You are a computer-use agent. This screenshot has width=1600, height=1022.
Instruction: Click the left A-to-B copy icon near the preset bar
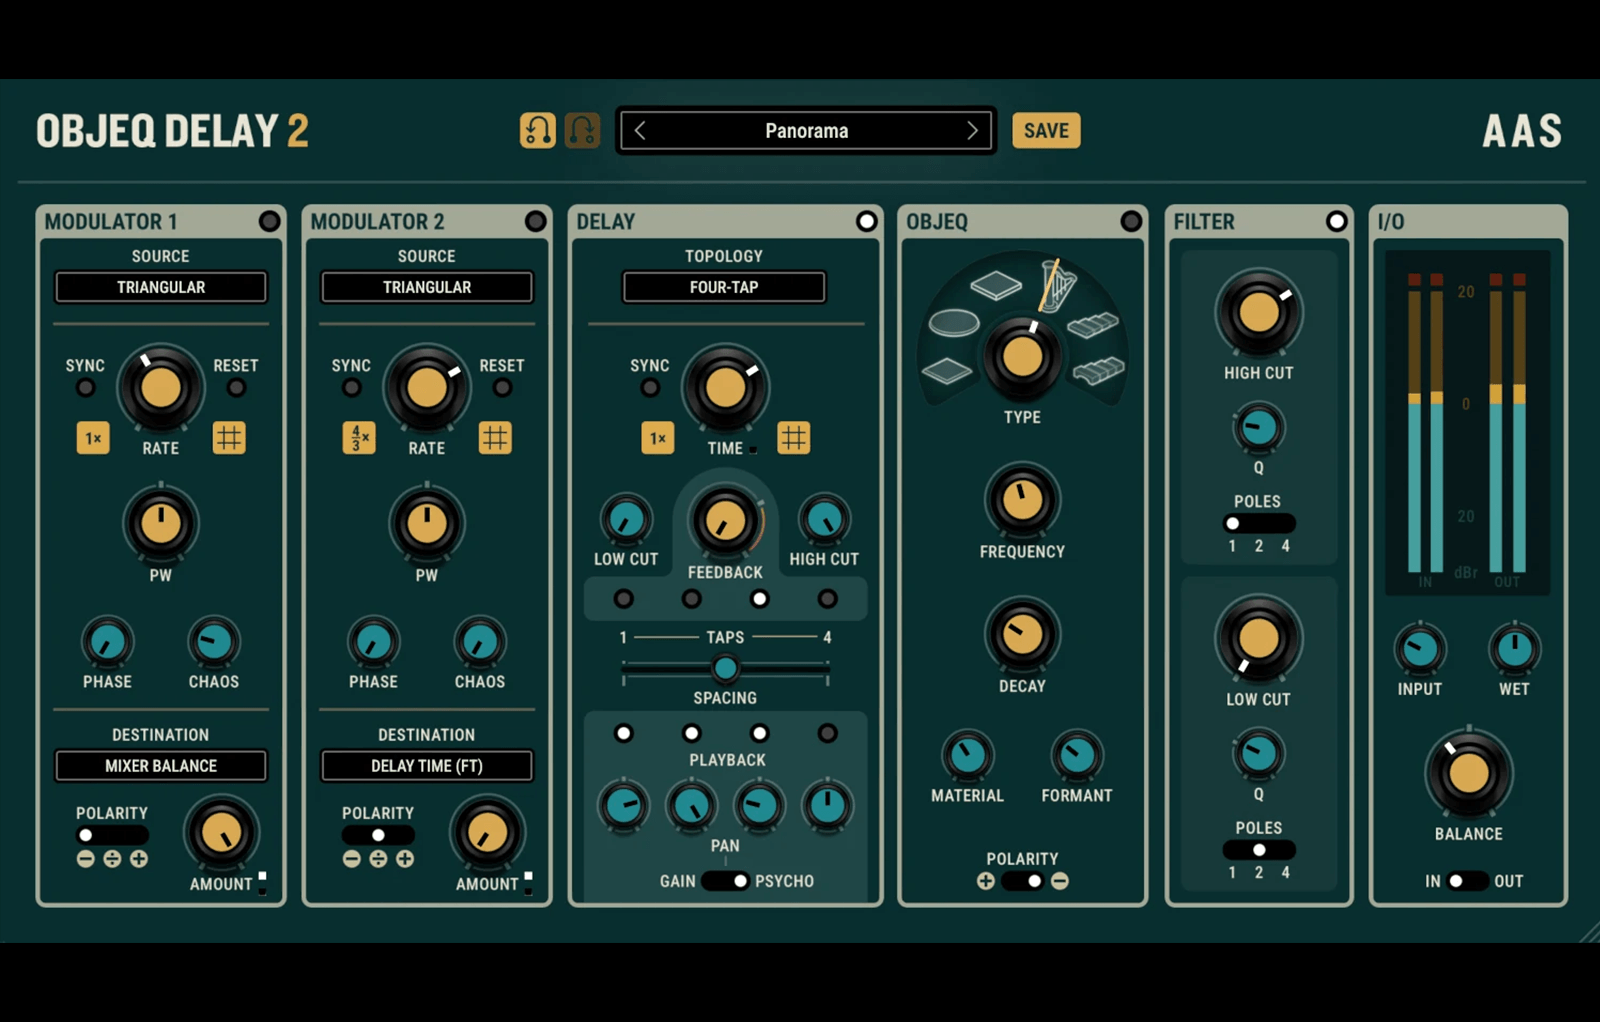coord(537,130)
